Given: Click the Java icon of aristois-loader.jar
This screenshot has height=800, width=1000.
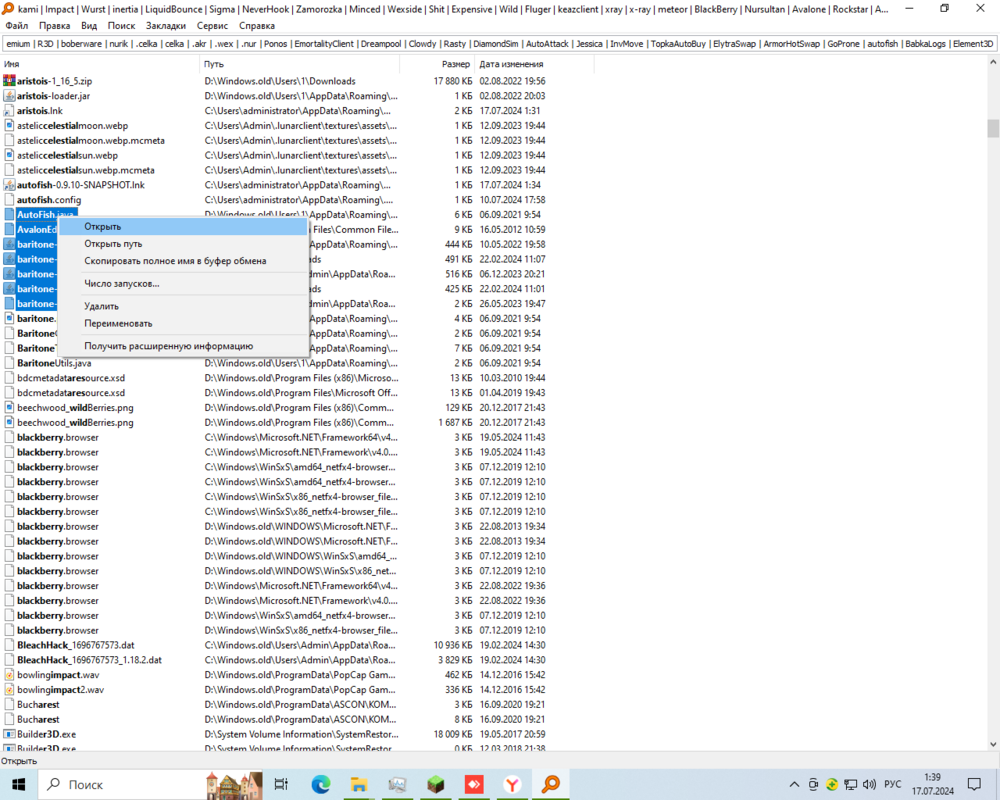Looking at the screenshot, I should [x=9, y=96].
